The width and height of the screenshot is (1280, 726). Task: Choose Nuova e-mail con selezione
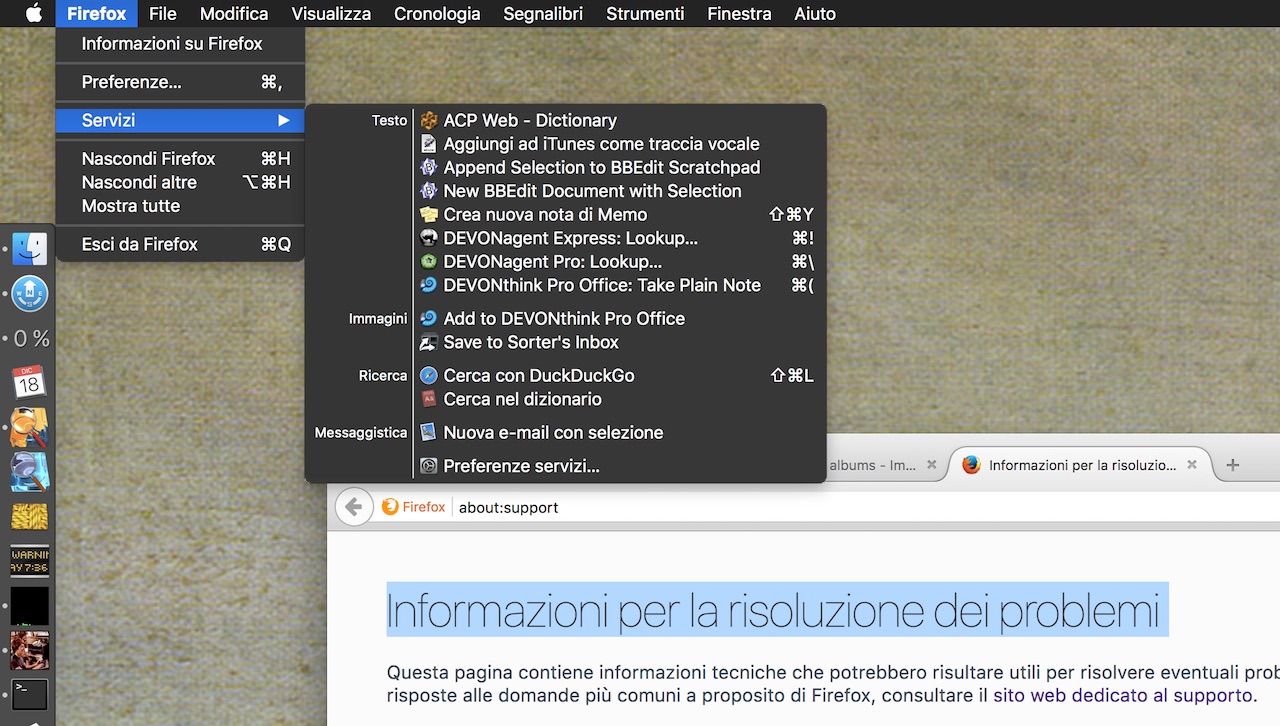620,432
